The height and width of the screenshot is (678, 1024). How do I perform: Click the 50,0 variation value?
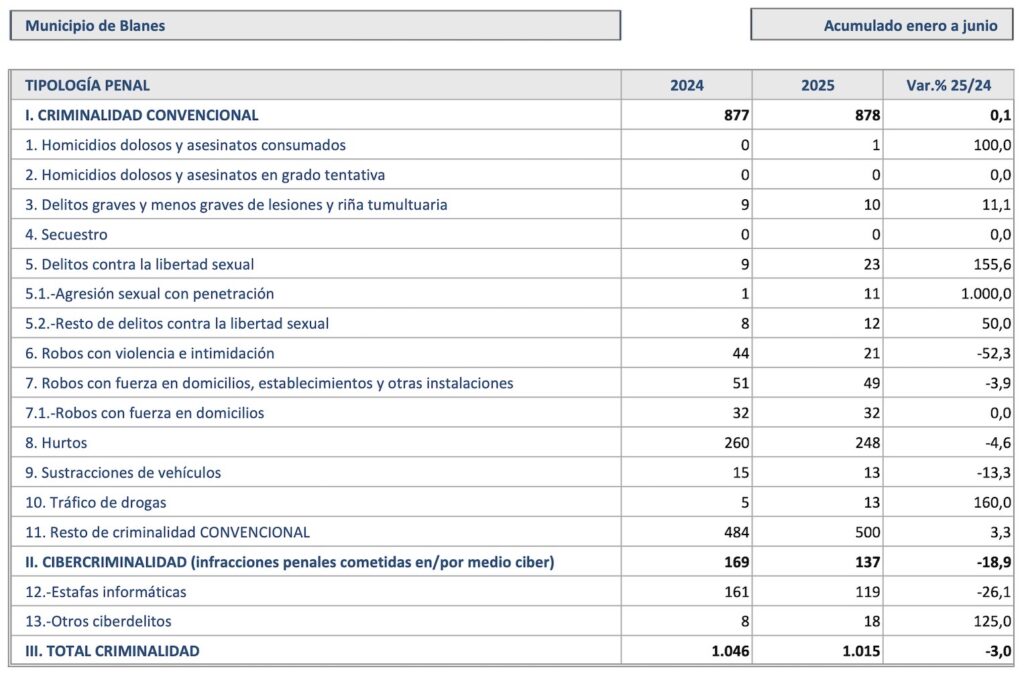(997, 324)
